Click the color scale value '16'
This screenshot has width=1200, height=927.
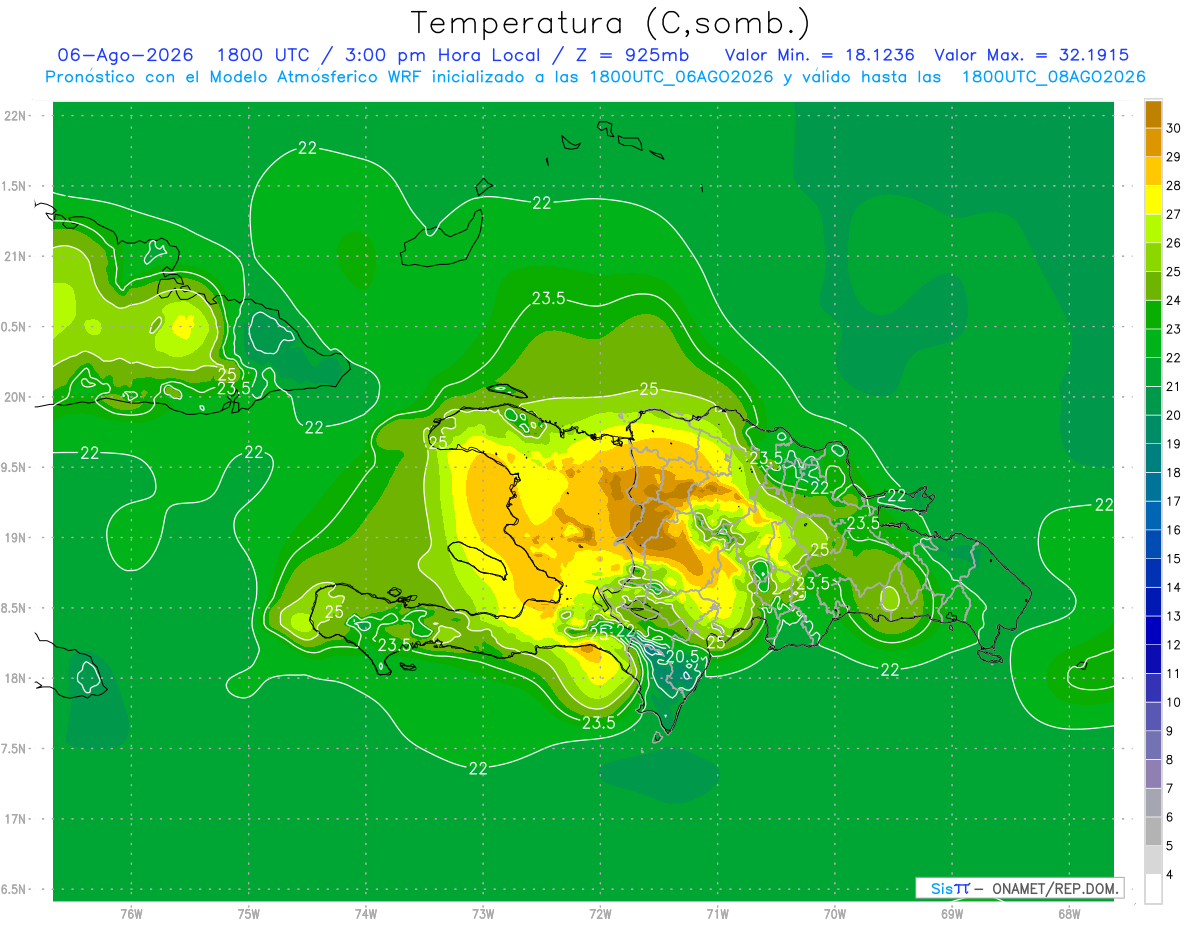click(x=1175, y=530)
